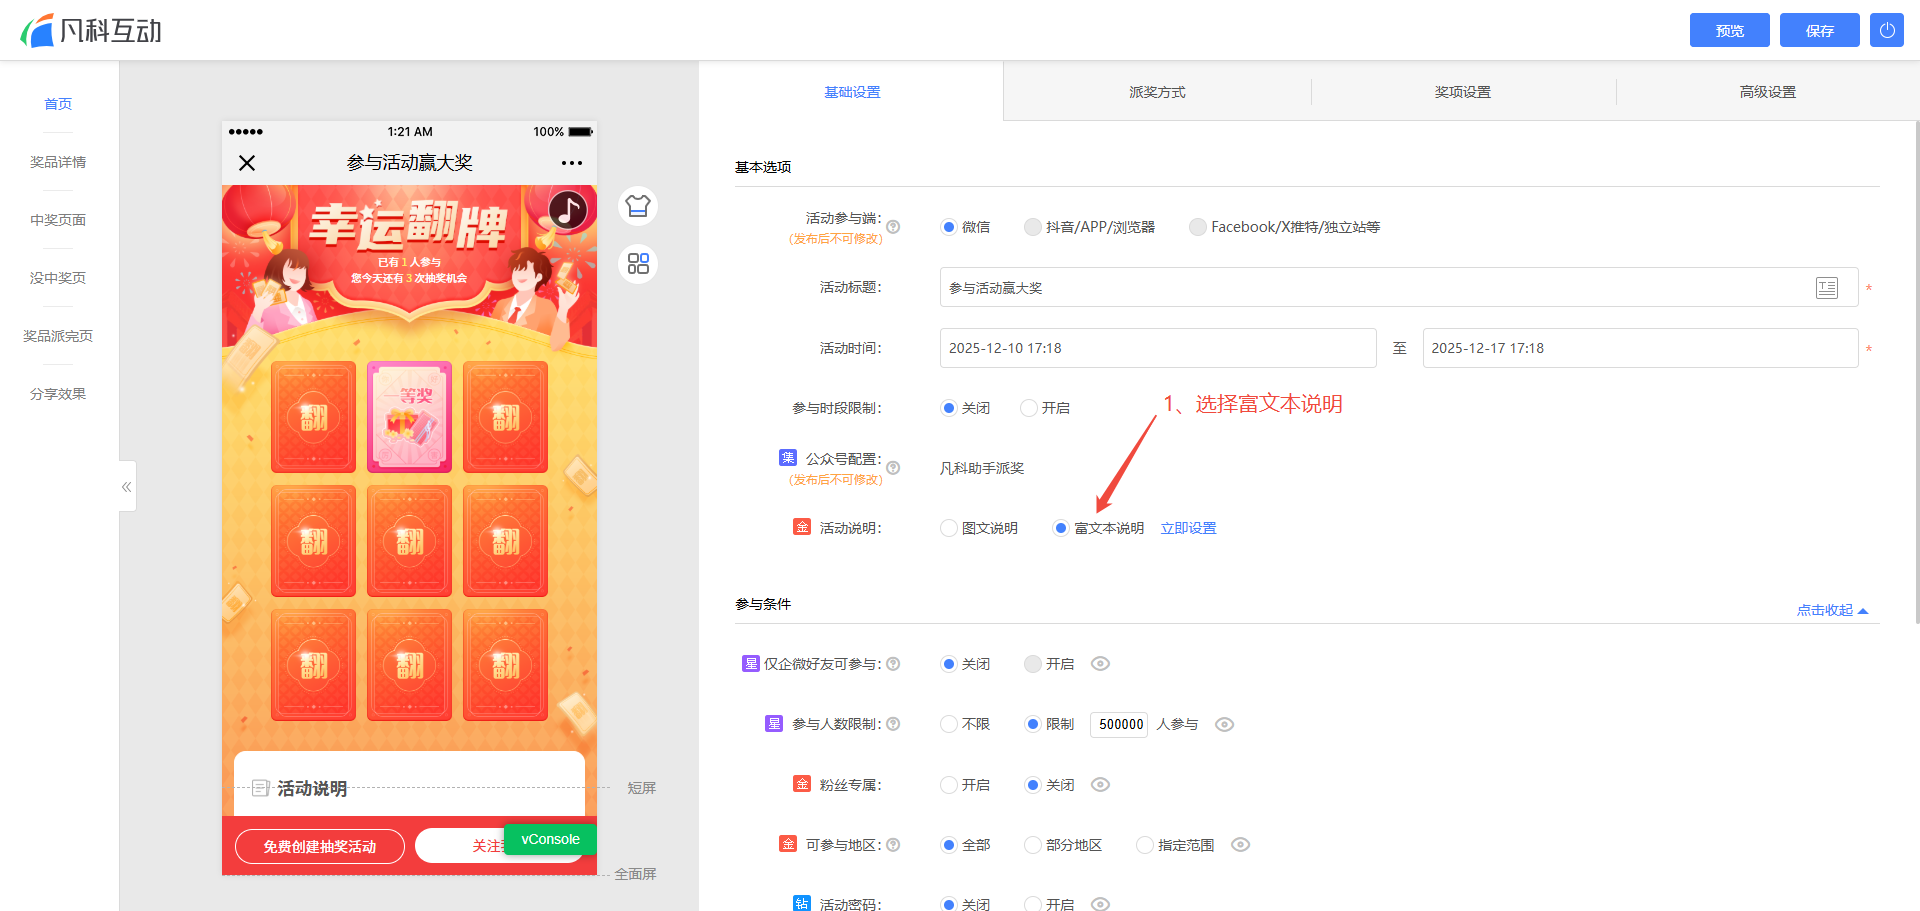Set 参与时段限制 to 开启

(x=1029, y=408)
